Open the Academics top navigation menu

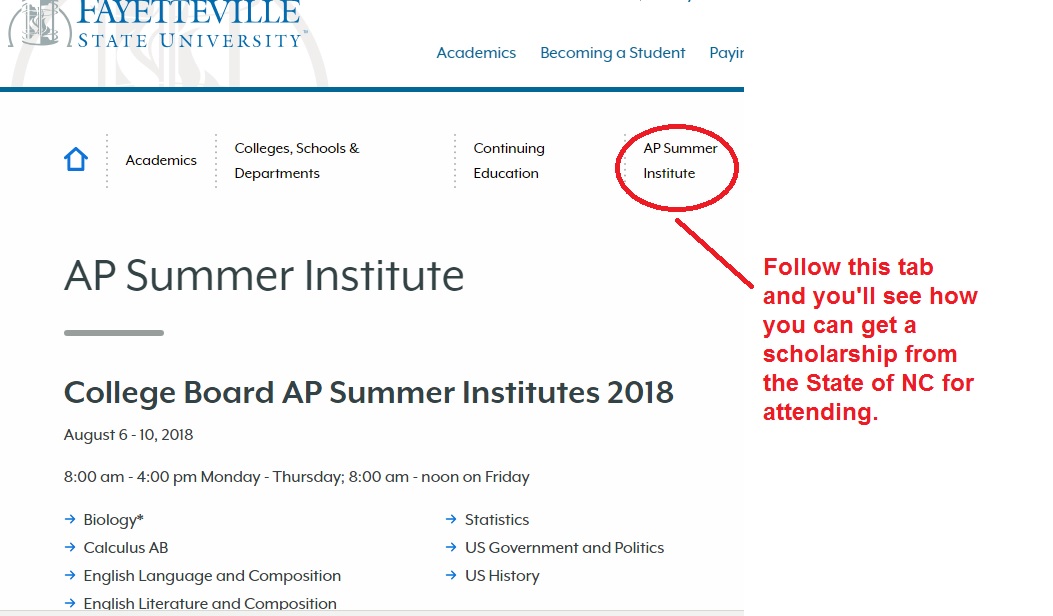(x=476, y=52)
